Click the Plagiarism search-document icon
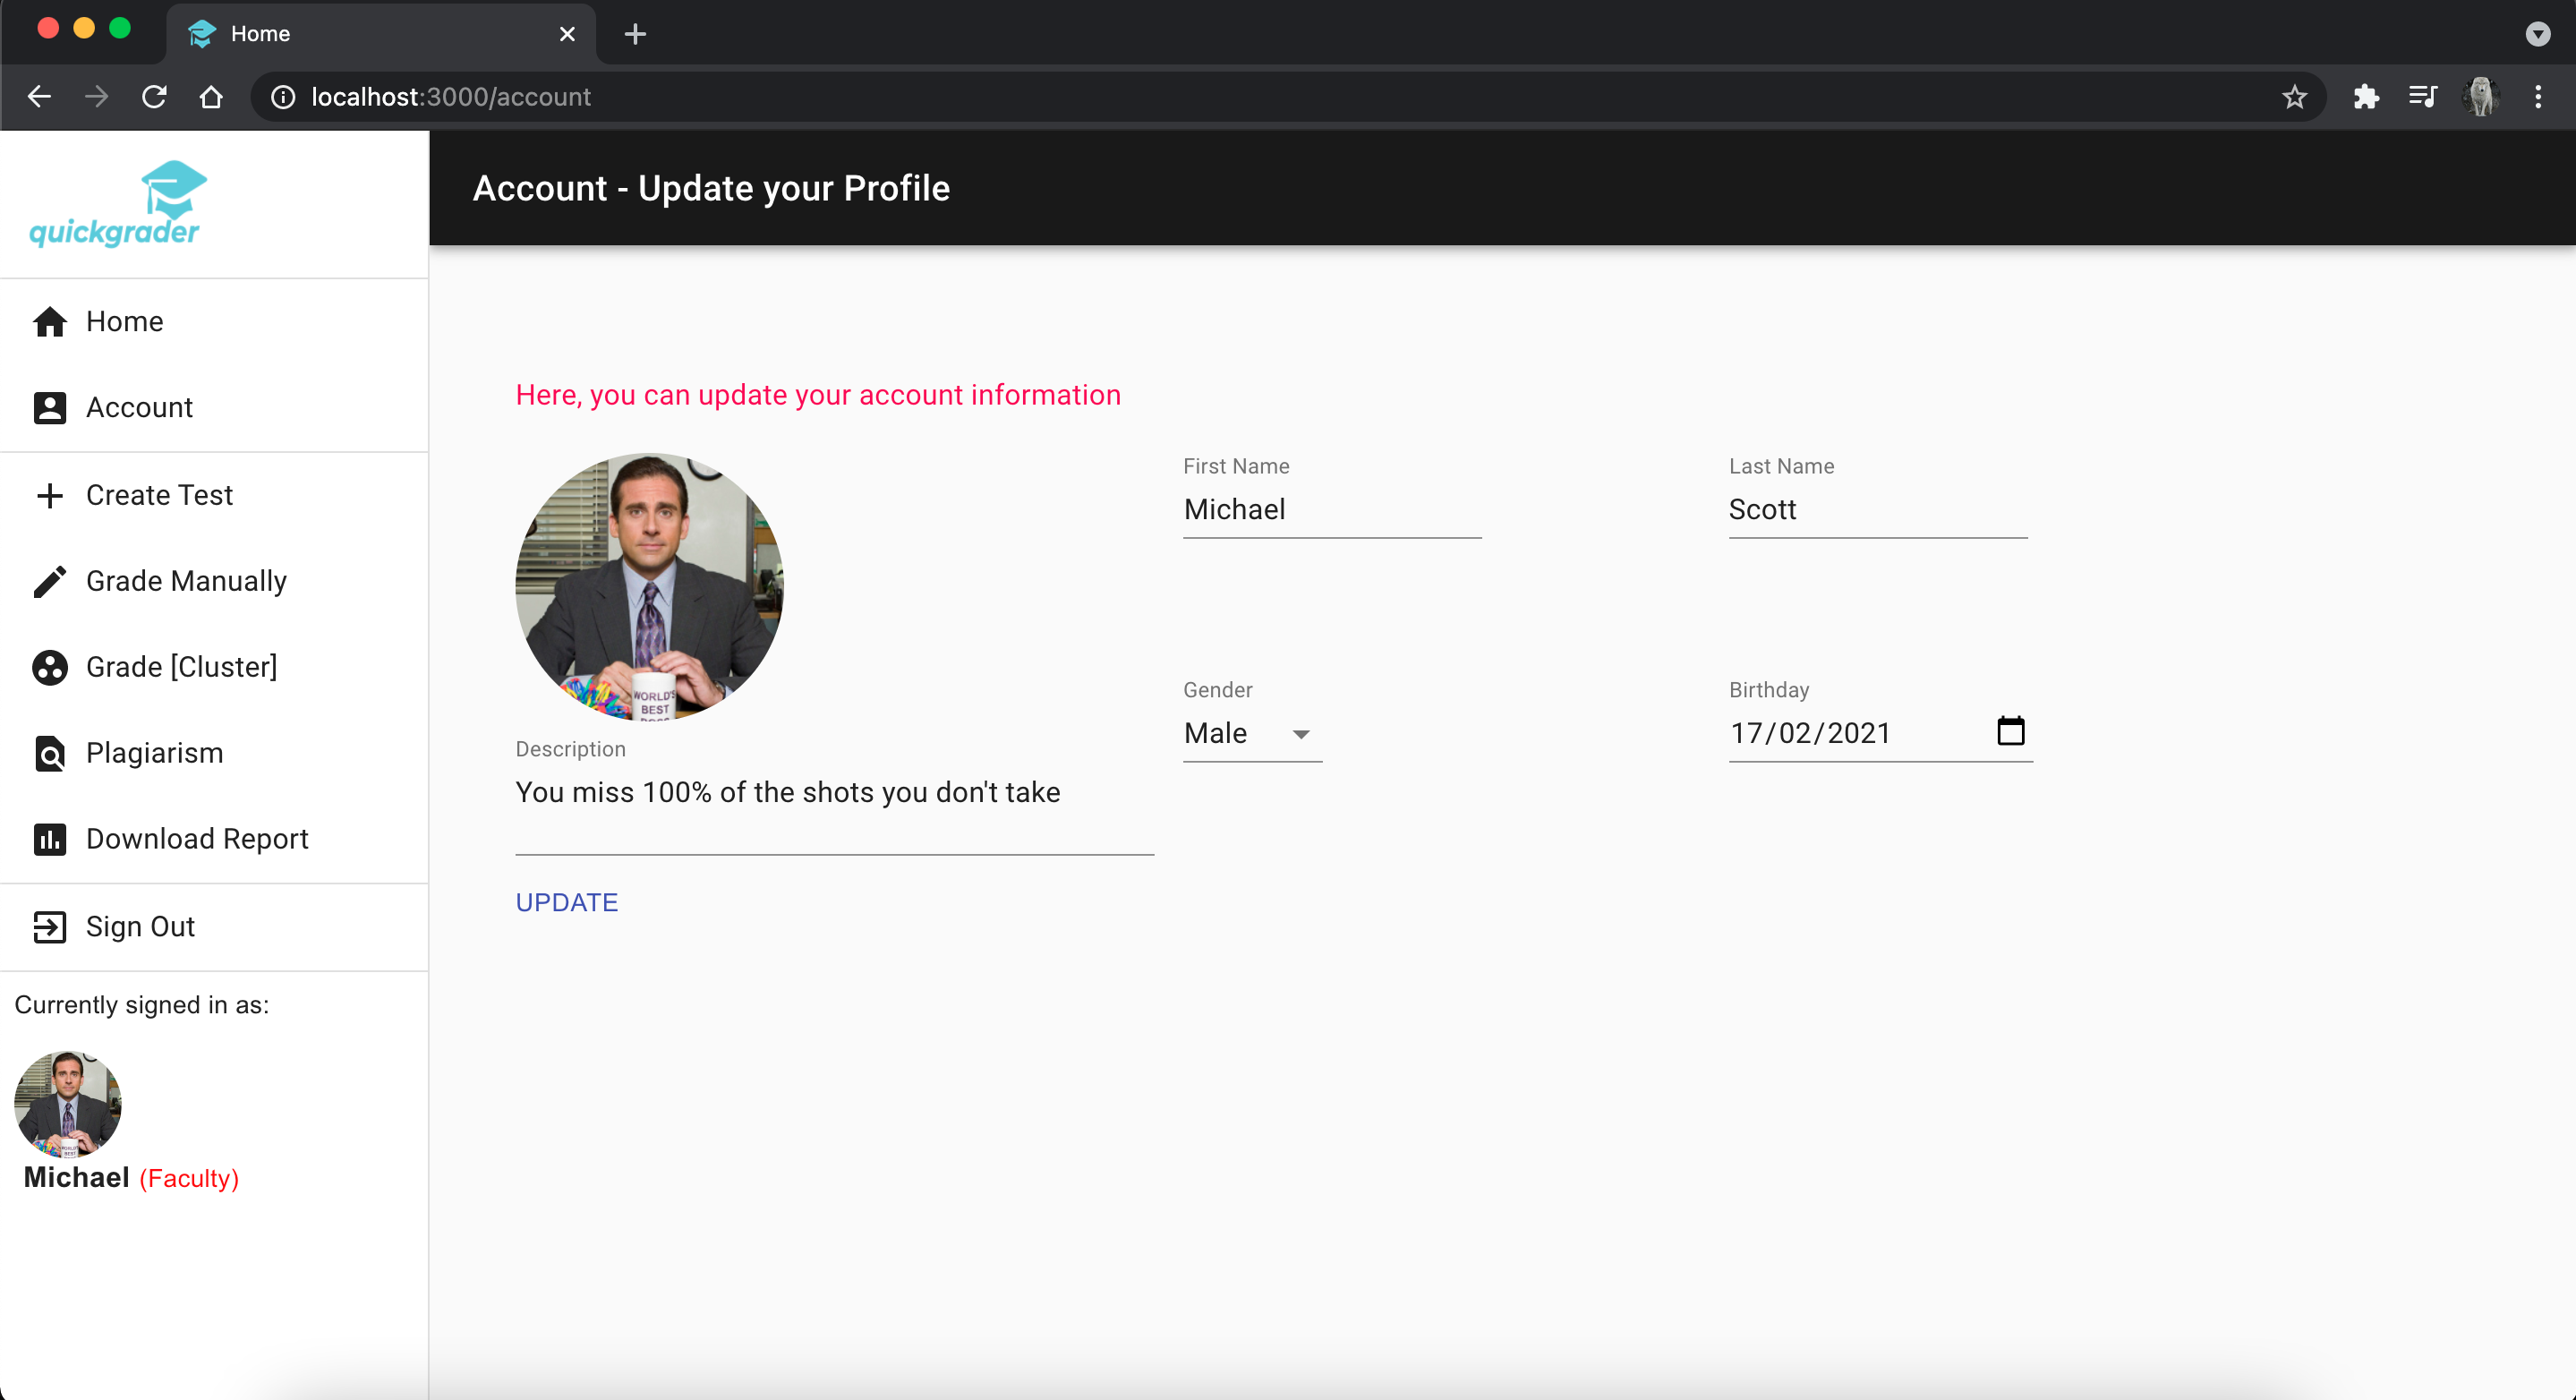This screenshot has width=2576, height=1400. 49,753
